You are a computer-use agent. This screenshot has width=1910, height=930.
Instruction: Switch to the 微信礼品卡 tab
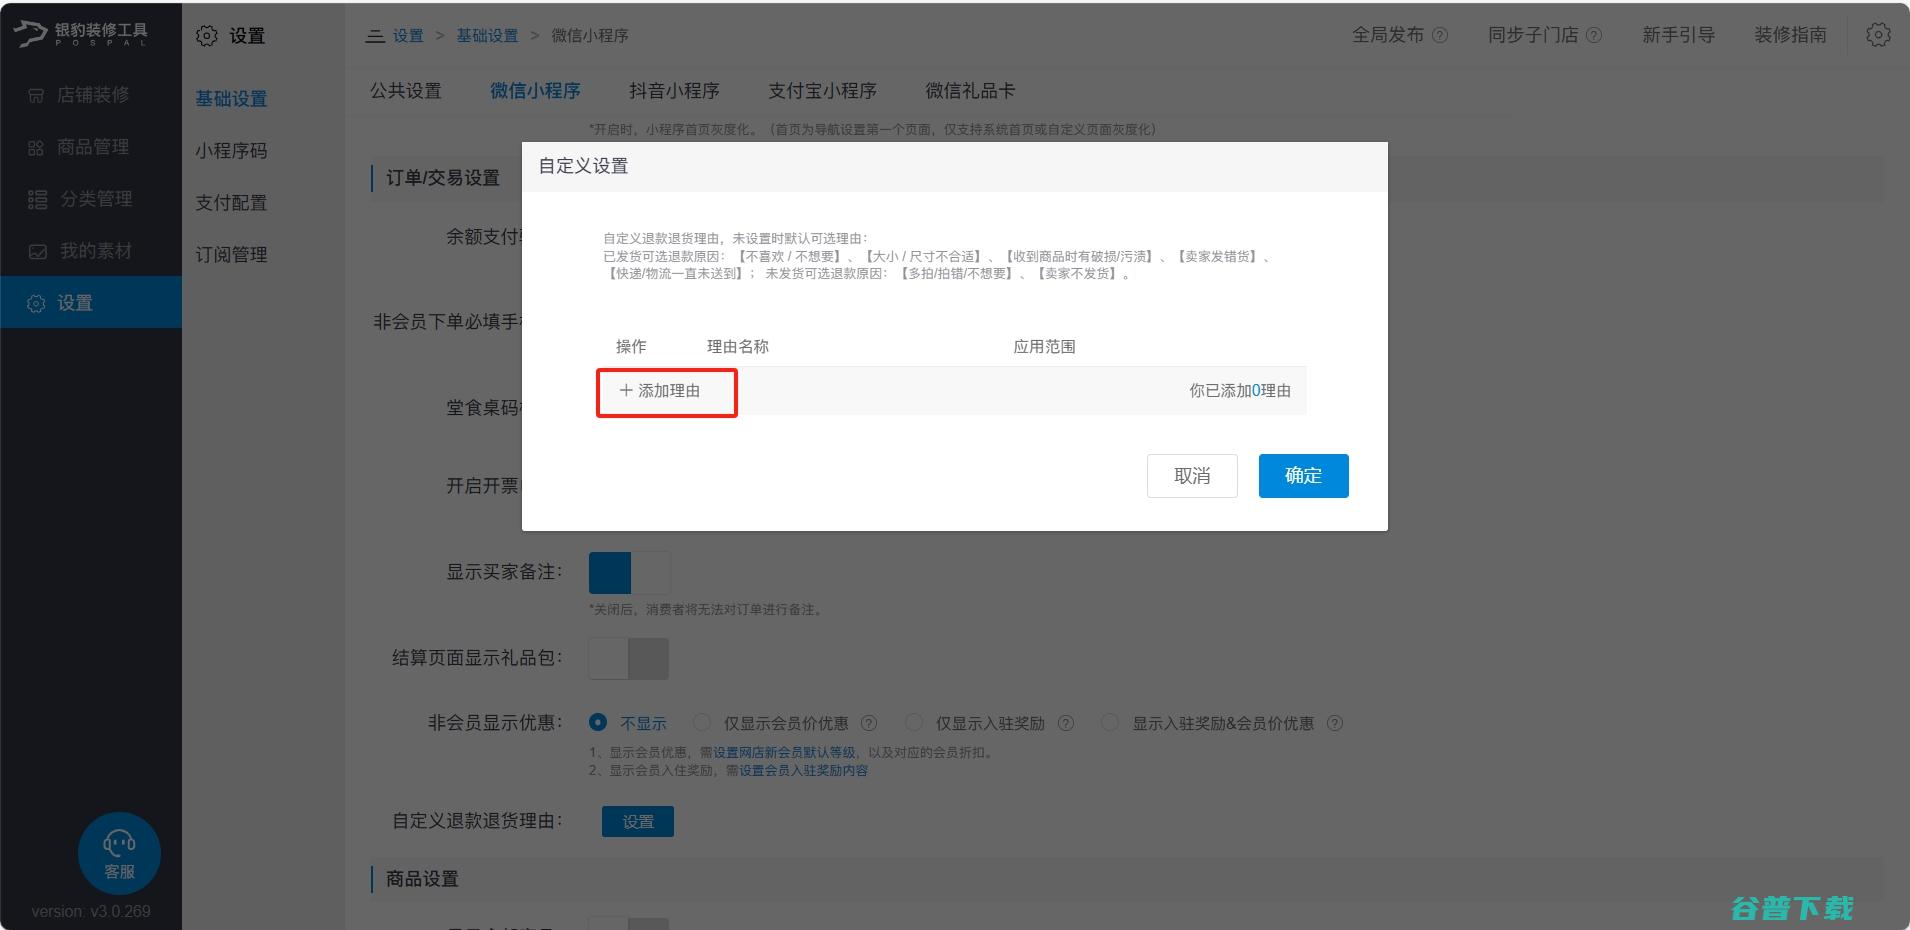(970, 91)
